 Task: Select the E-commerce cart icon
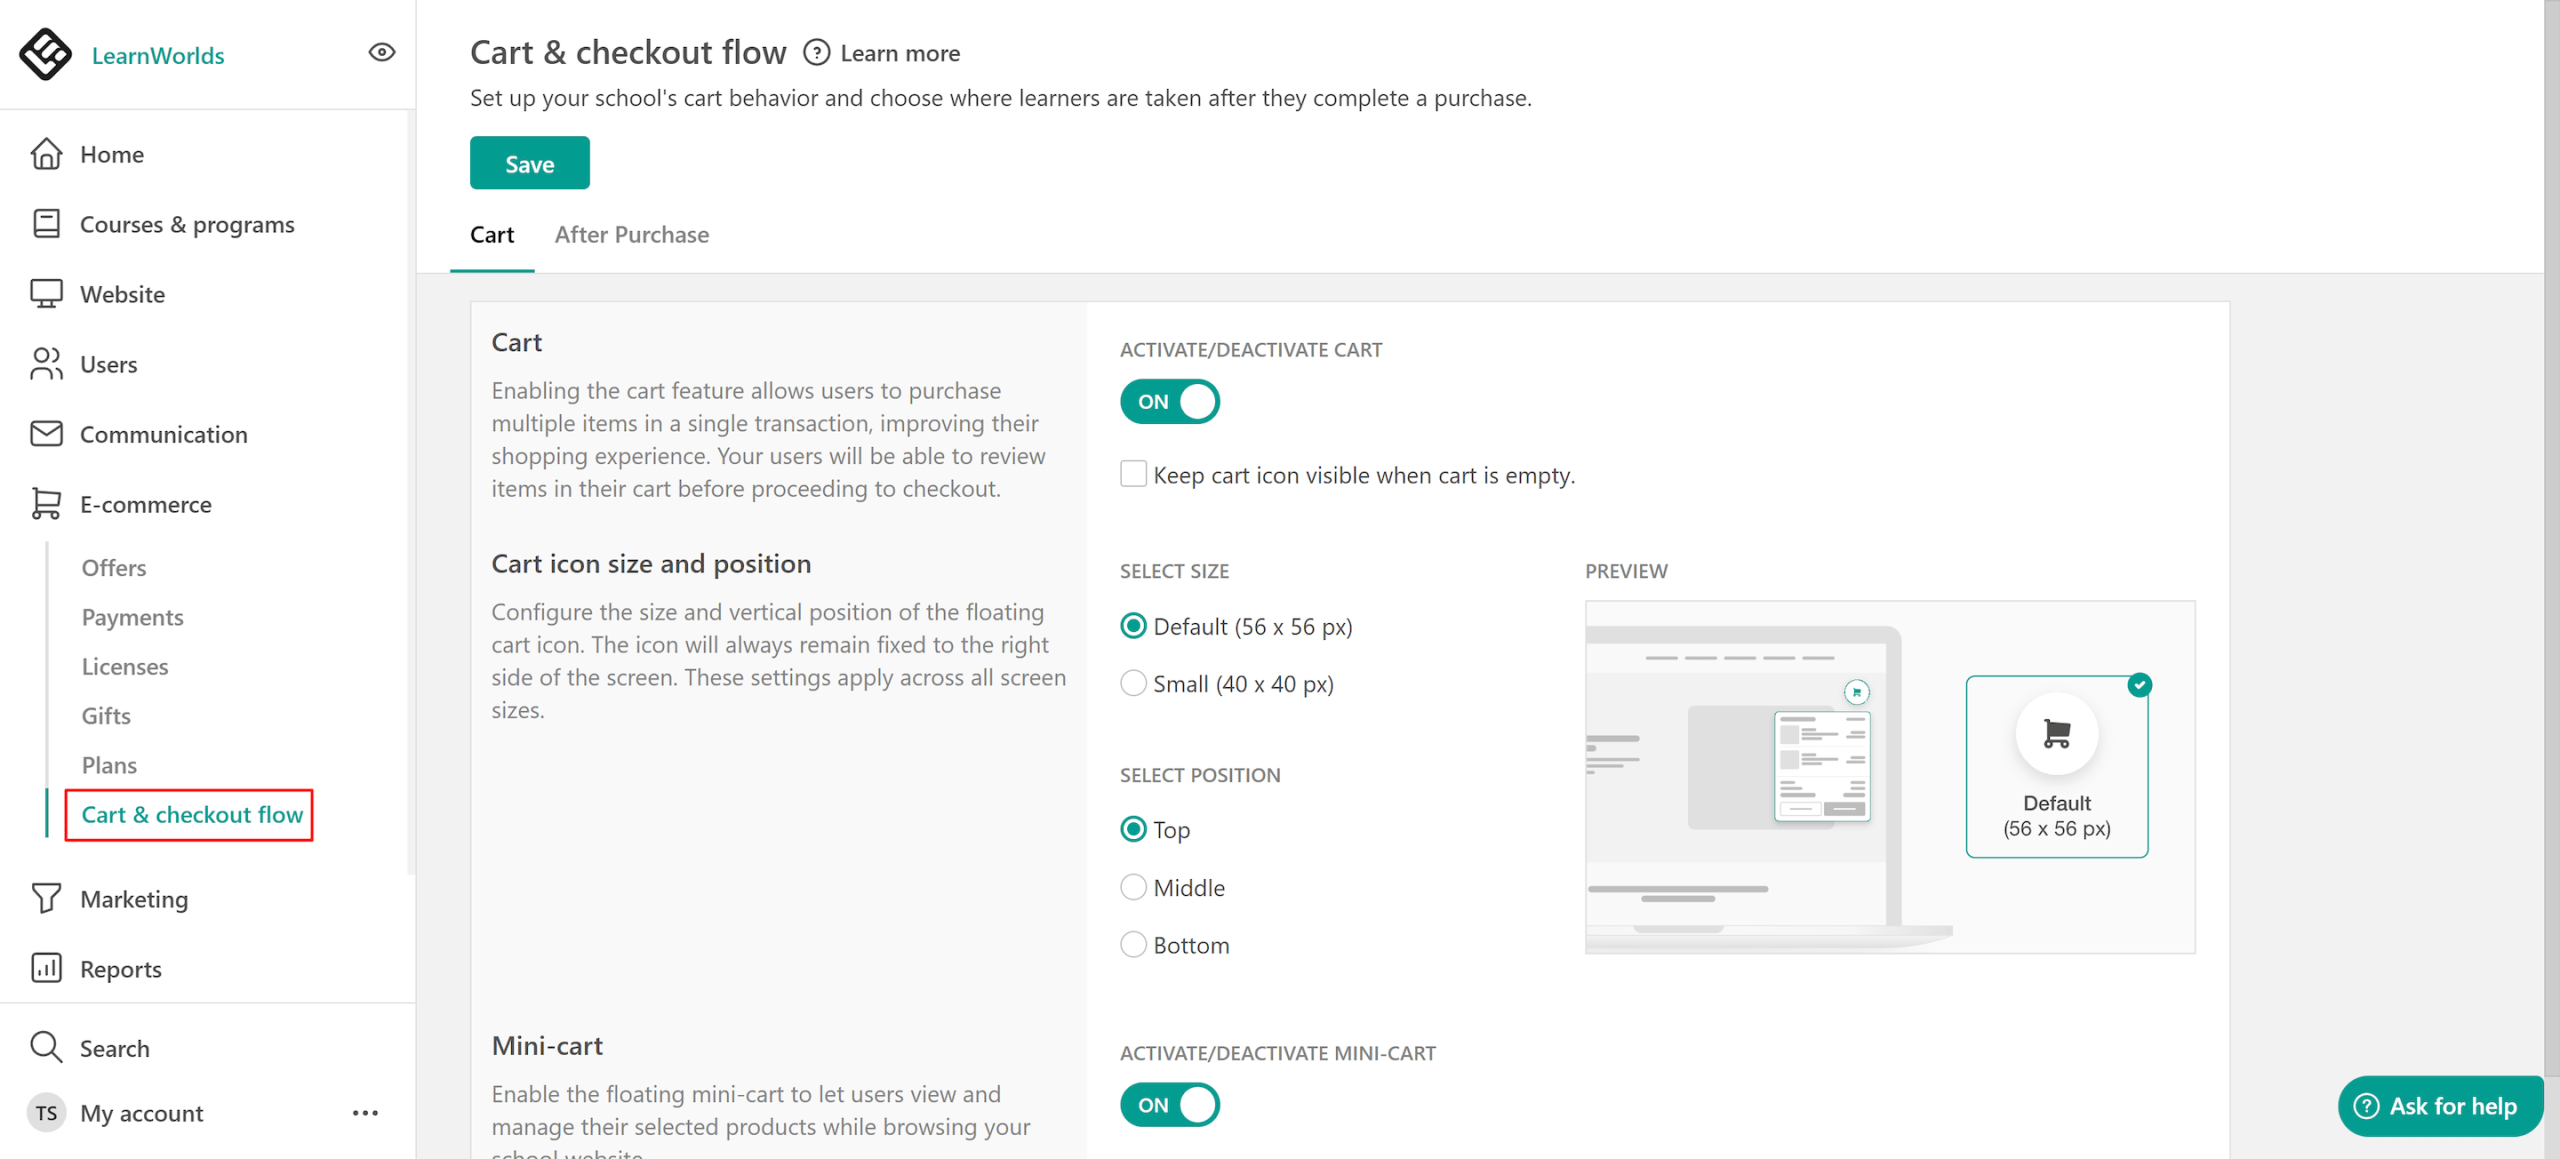[x=46, y=504]
